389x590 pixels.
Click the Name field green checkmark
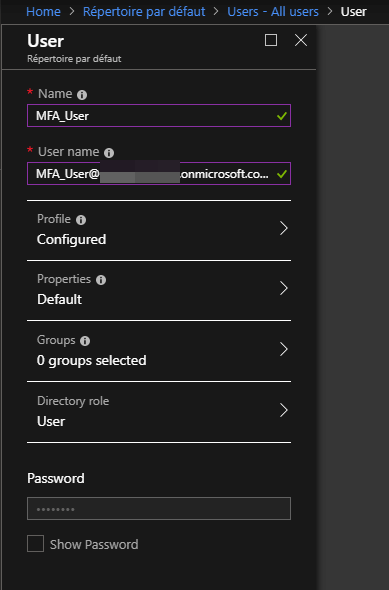(282, 116)
